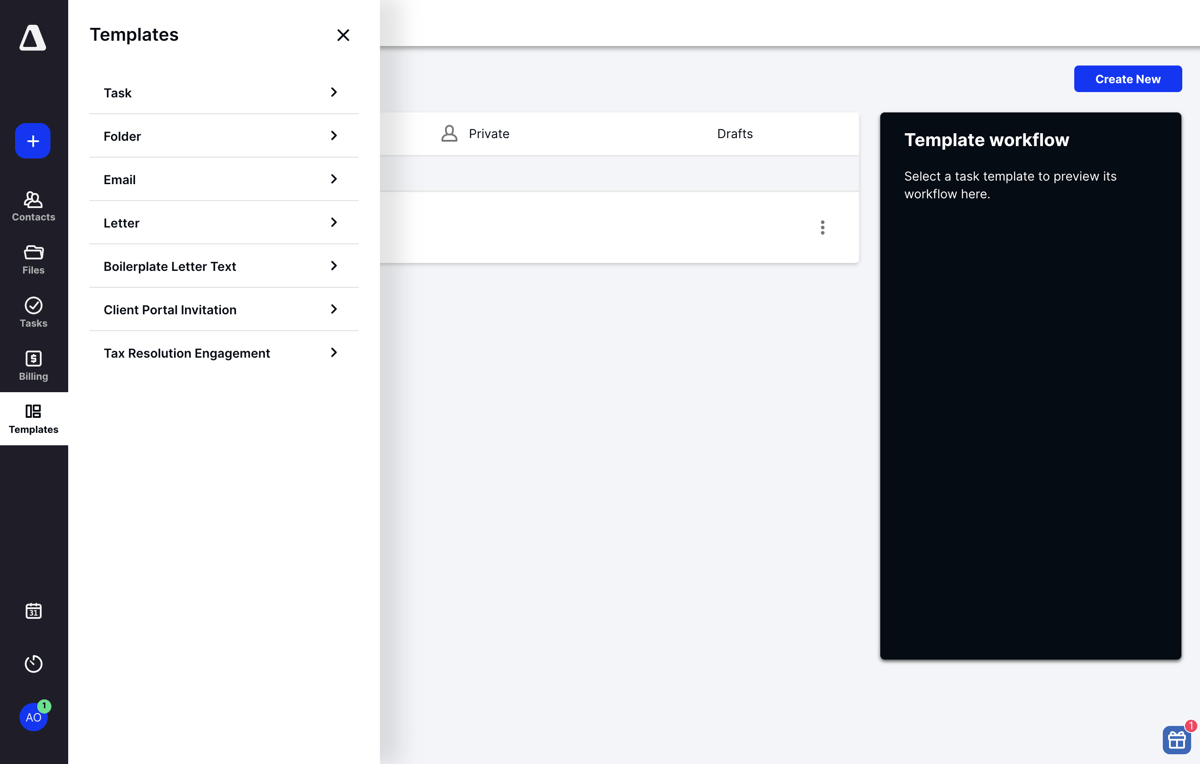Open the Billing section
Viewport: 1200px width, 764px height.
tap(33, 365)
